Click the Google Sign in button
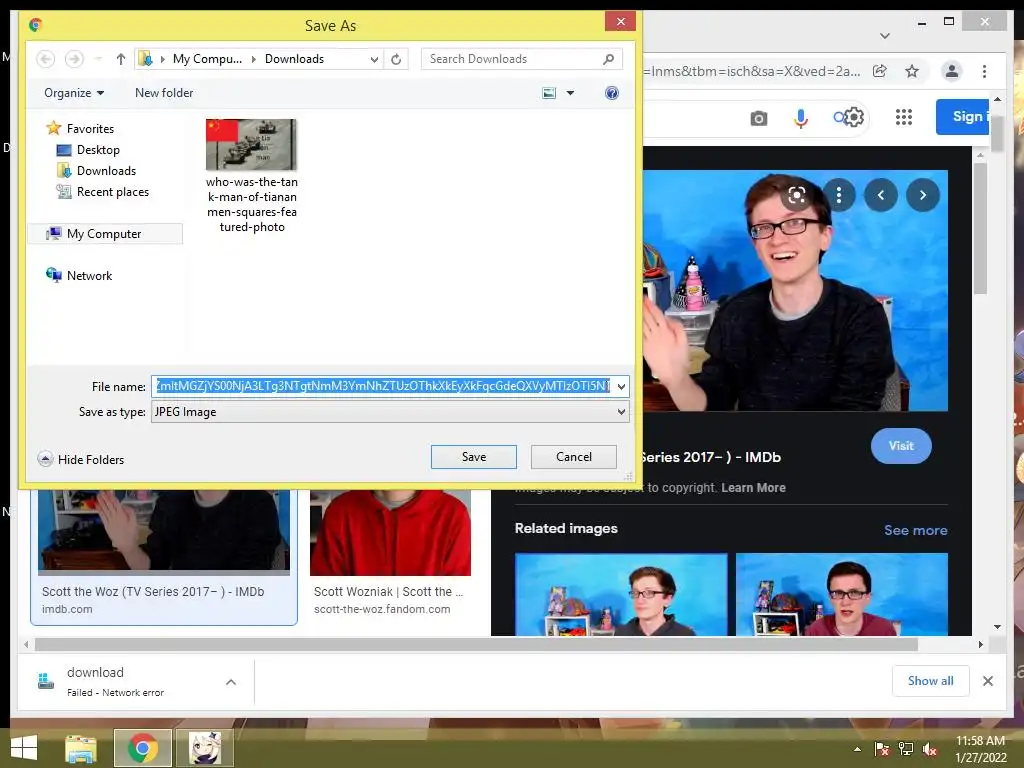1024x768 pixels. tap(963, 117)
